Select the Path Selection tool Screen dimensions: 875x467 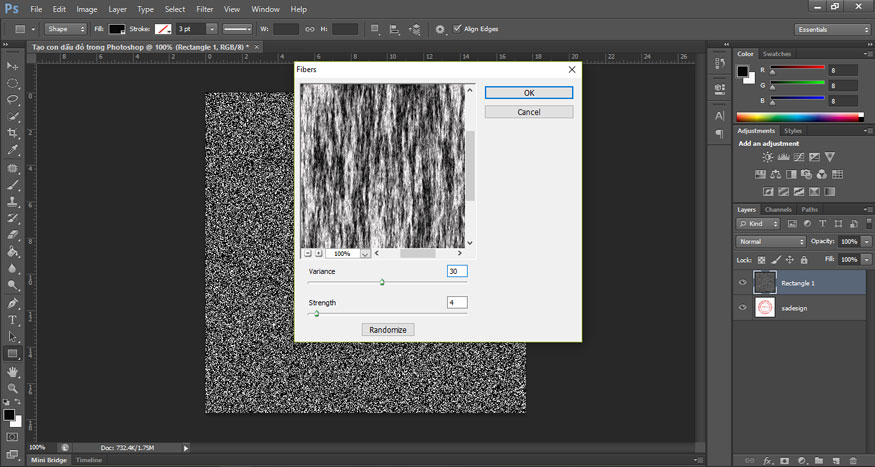12,336
